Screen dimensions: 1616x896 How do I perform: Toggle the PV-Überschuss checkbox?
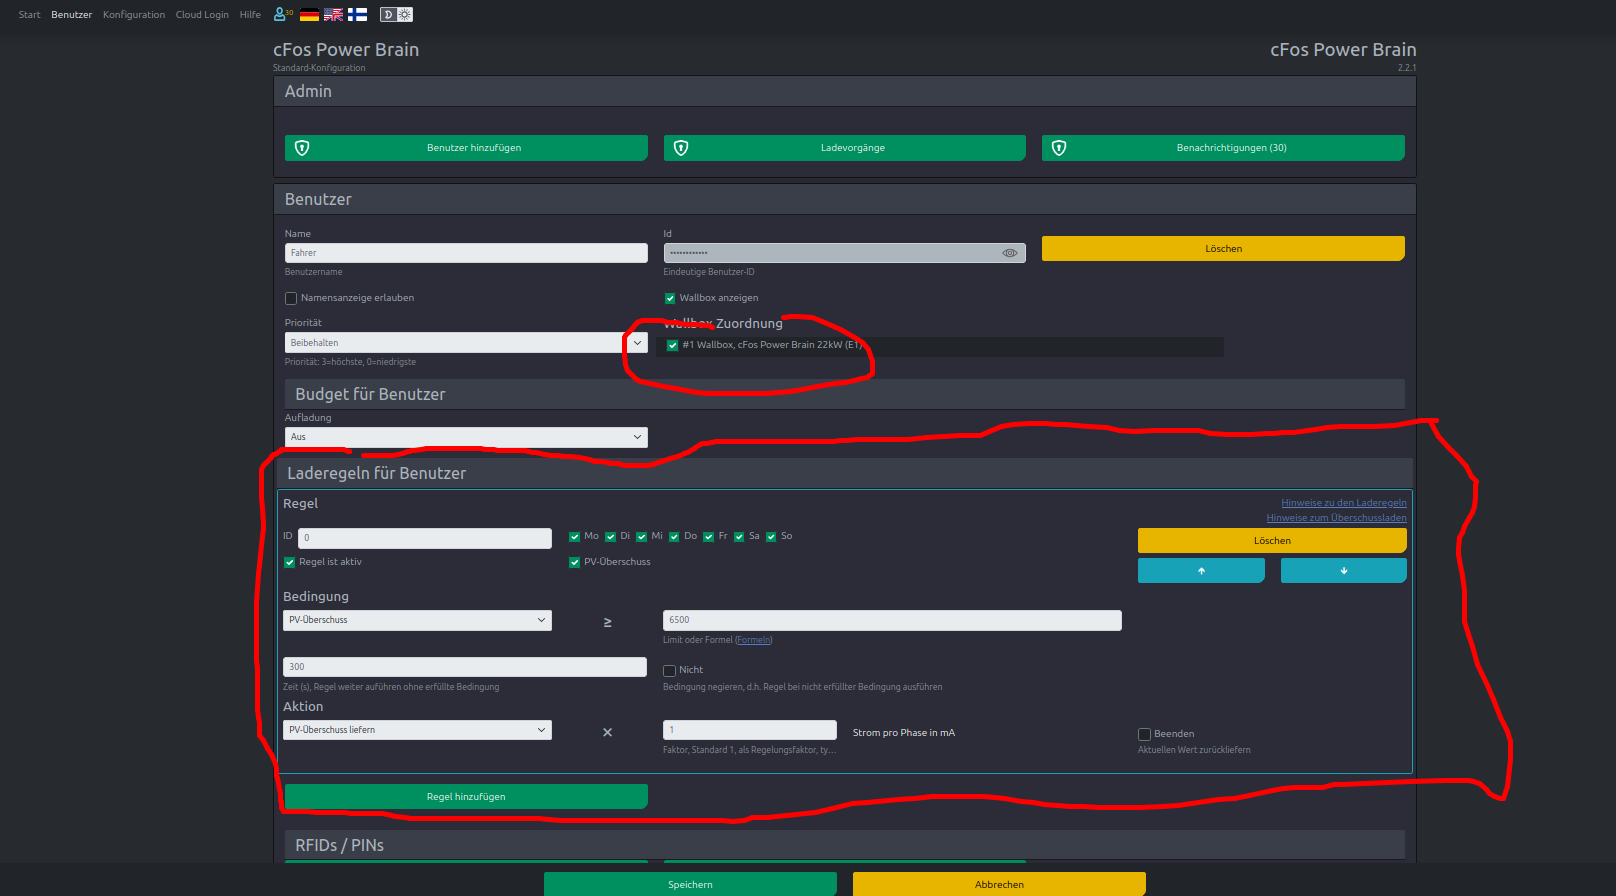[x=574, y=562]
